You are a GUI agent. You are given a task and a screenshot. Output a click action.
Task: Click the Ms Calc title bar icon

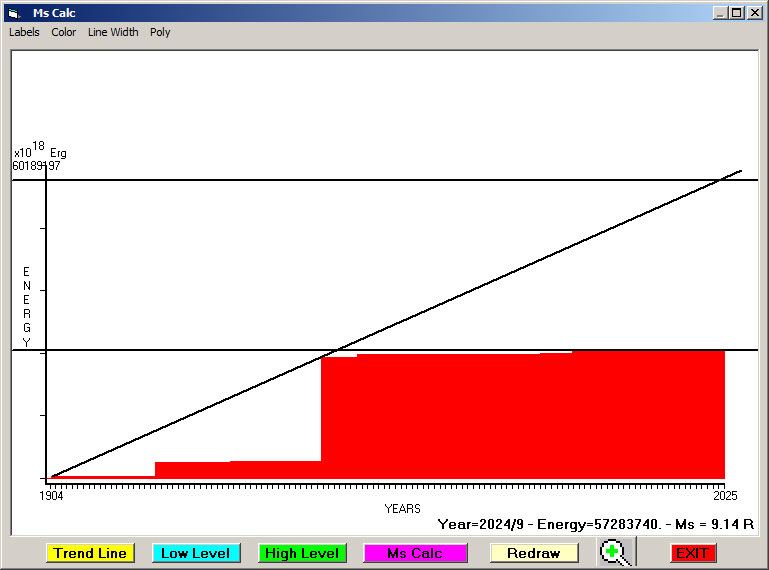point(13,13)
